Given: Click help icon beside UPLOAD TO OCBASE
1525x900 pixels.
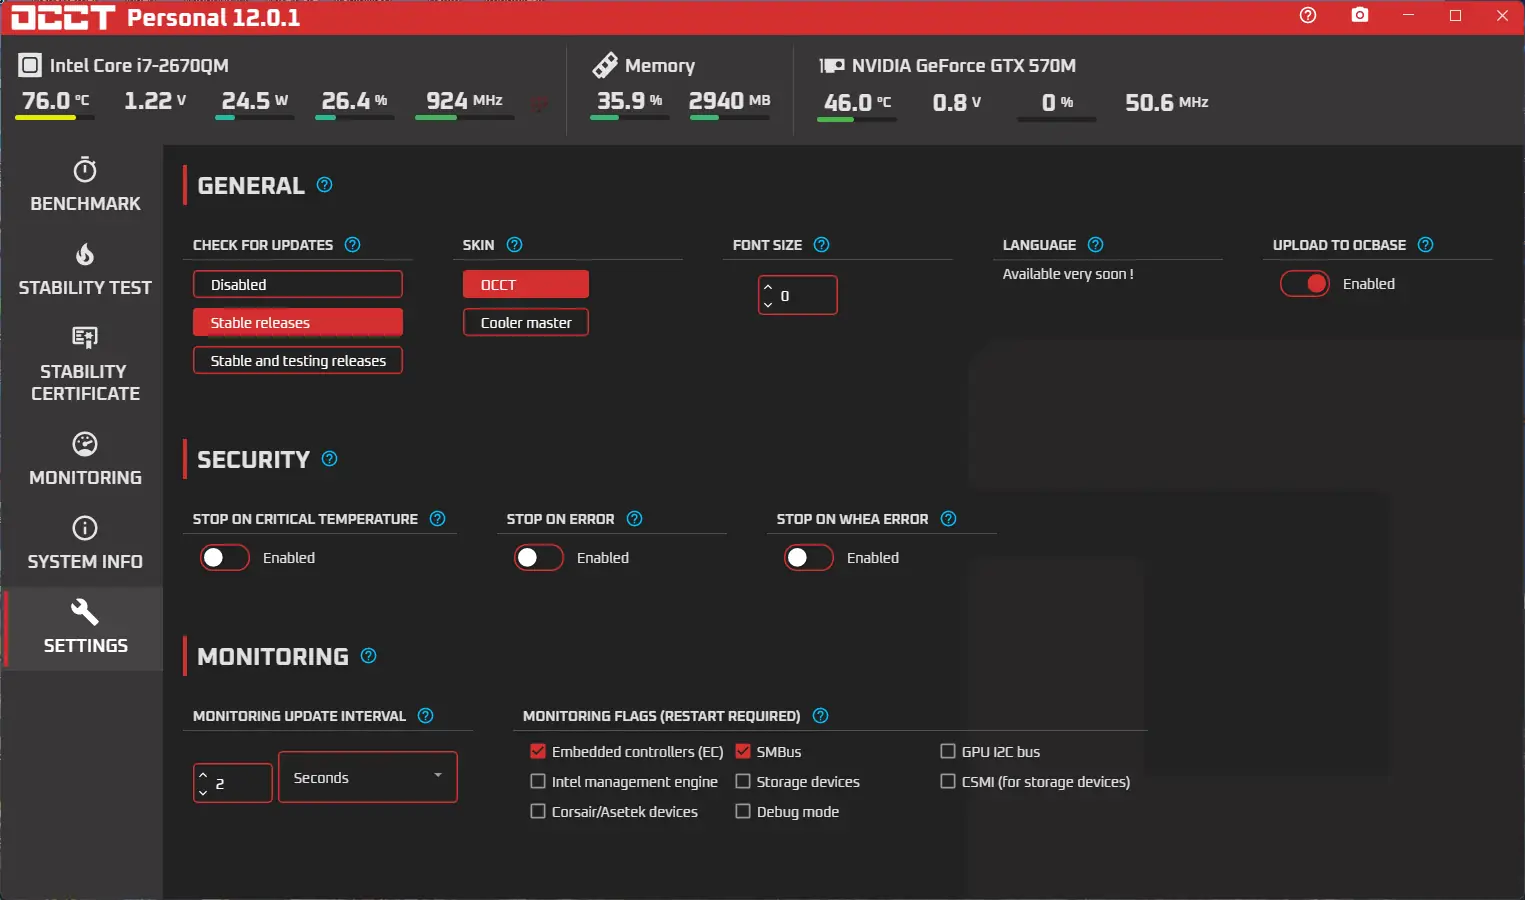Looking at the screenshot, I should (1426, 245).
